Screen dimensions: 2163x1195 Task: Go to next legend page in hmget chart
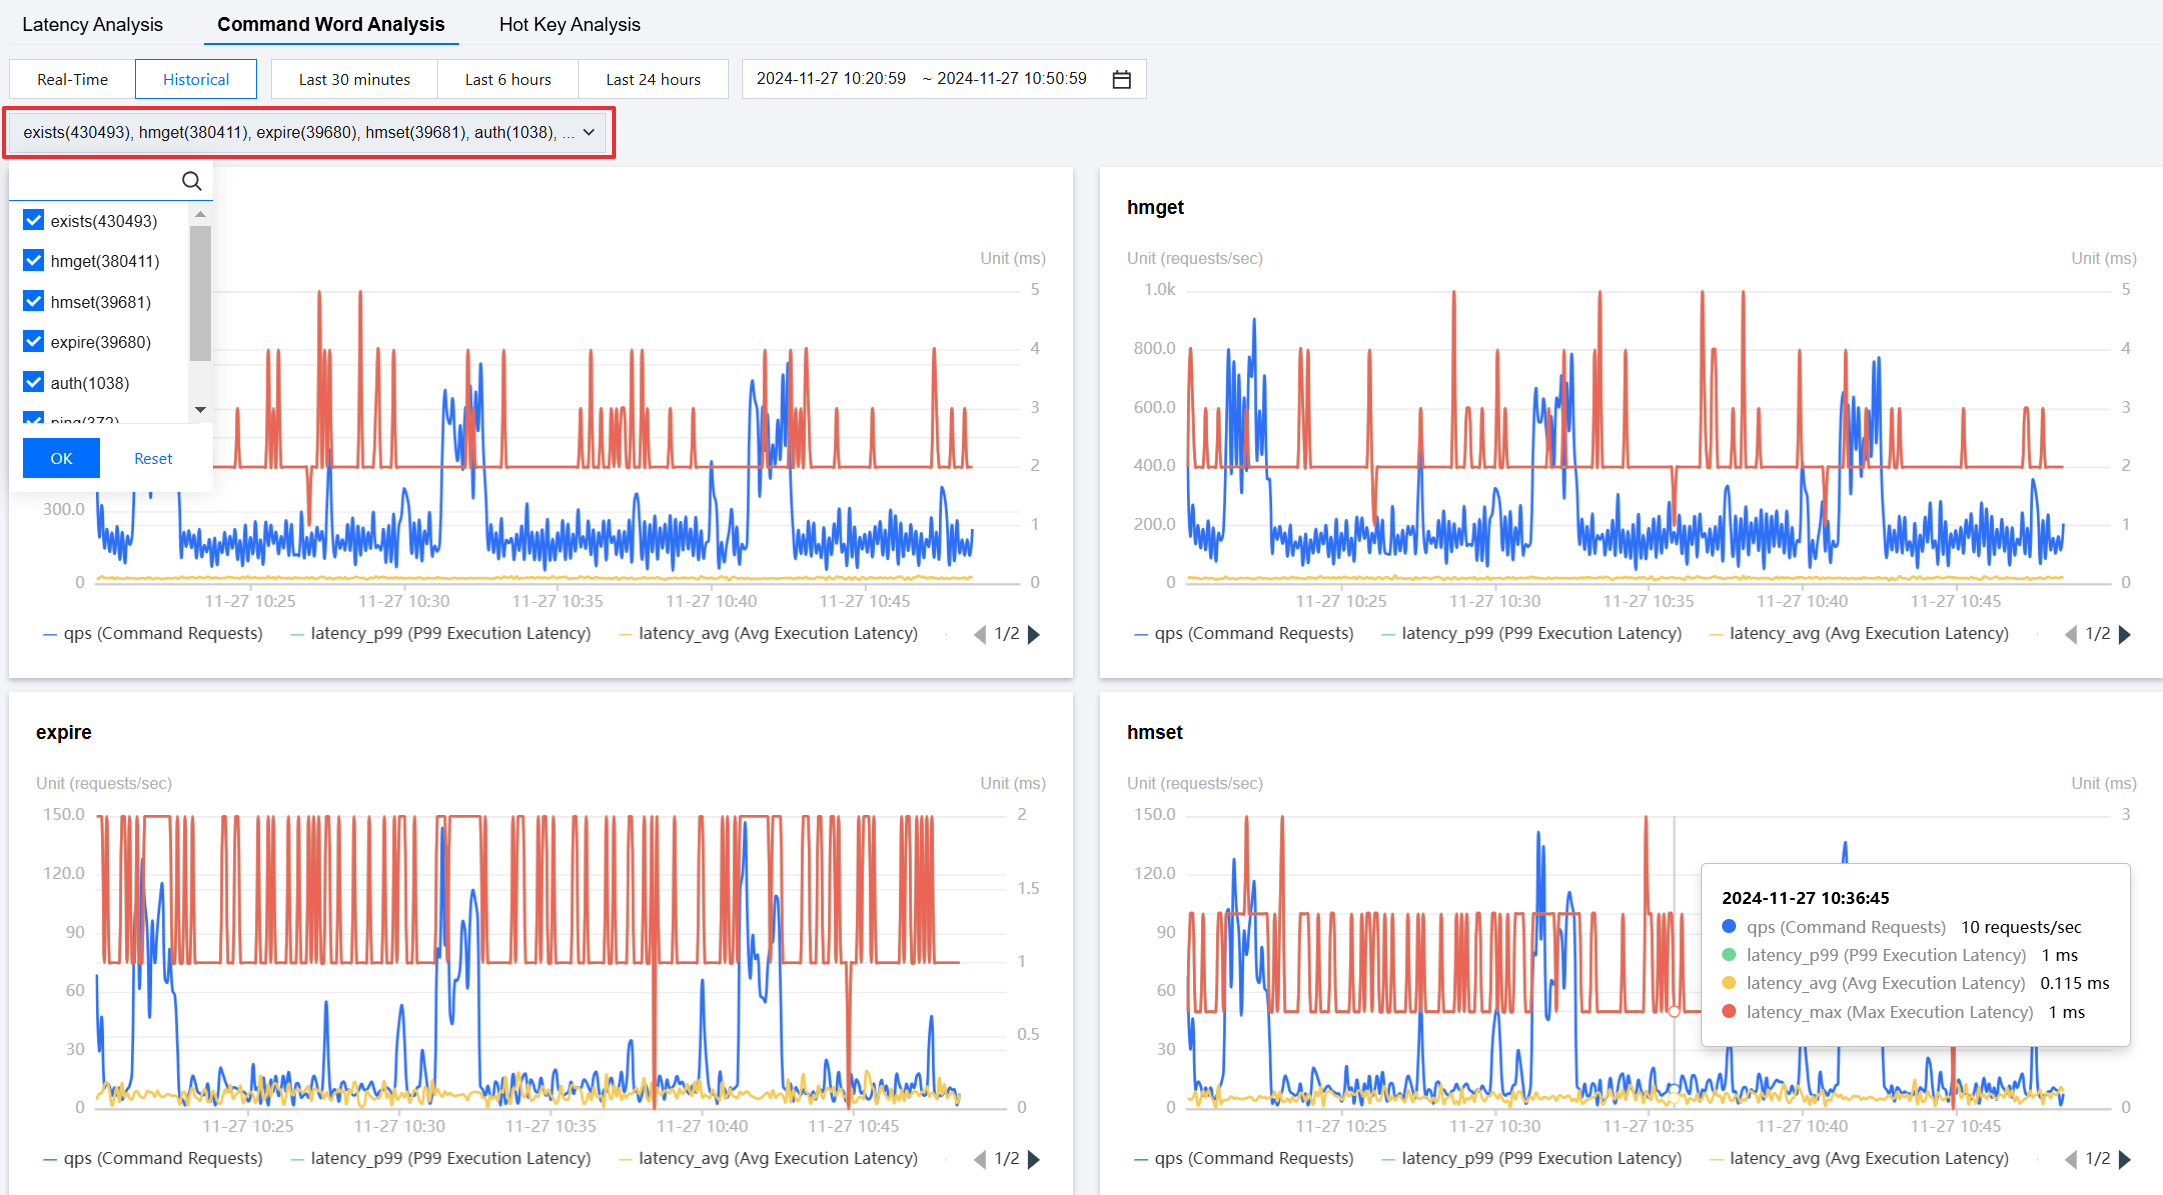coord(2125,634)
